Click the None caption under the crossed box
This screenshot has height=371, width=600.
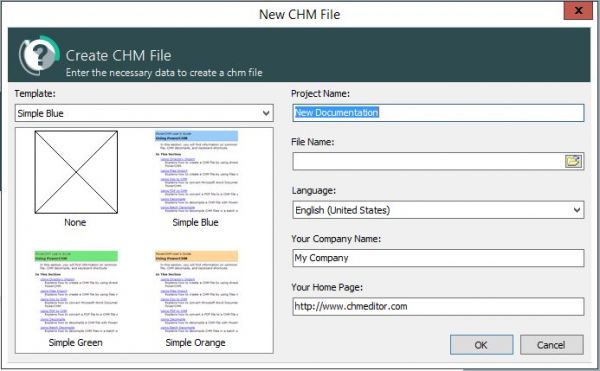pos(75,223)
